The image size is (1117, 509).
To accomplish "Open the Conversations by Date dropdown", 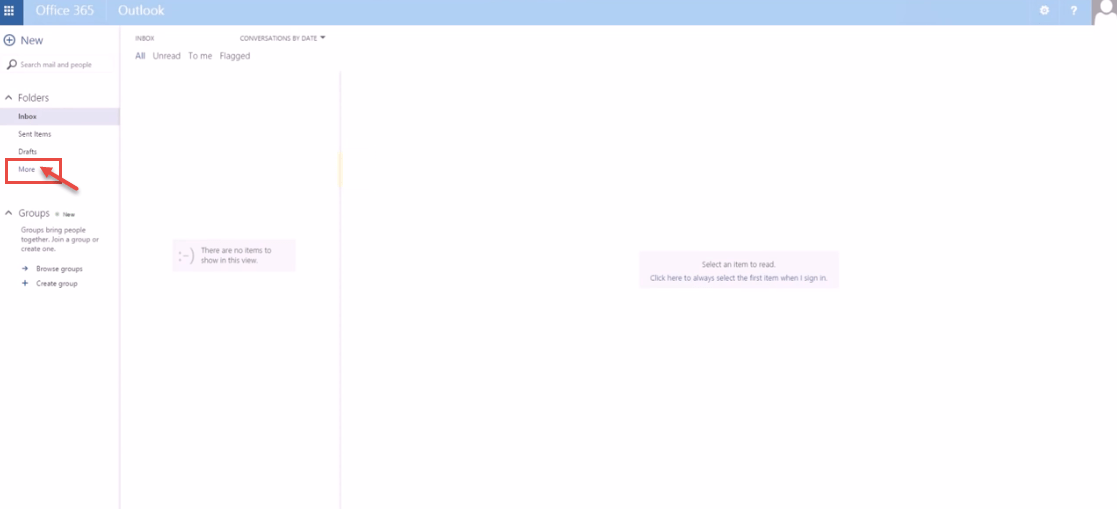I will (x=282, y=38).
